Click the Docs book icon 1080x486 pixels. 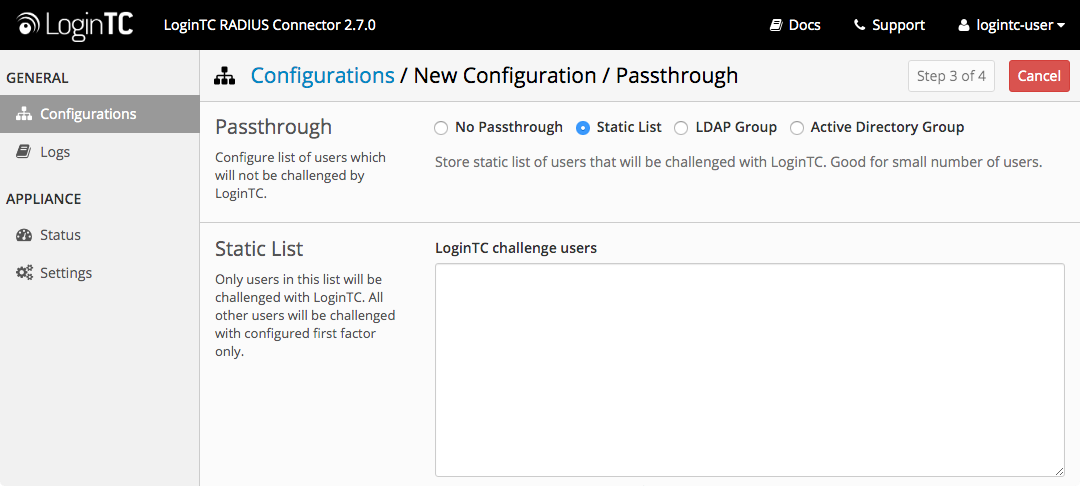(x=776, y=25)
